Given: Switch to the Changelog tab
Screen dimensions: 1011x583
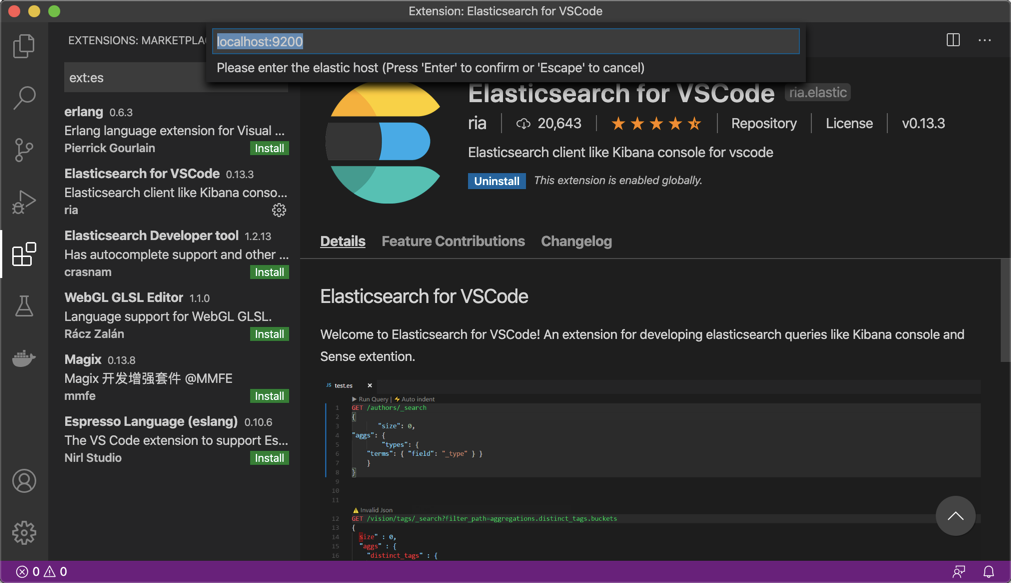Looking at the screenshot, I should point(576,241).
